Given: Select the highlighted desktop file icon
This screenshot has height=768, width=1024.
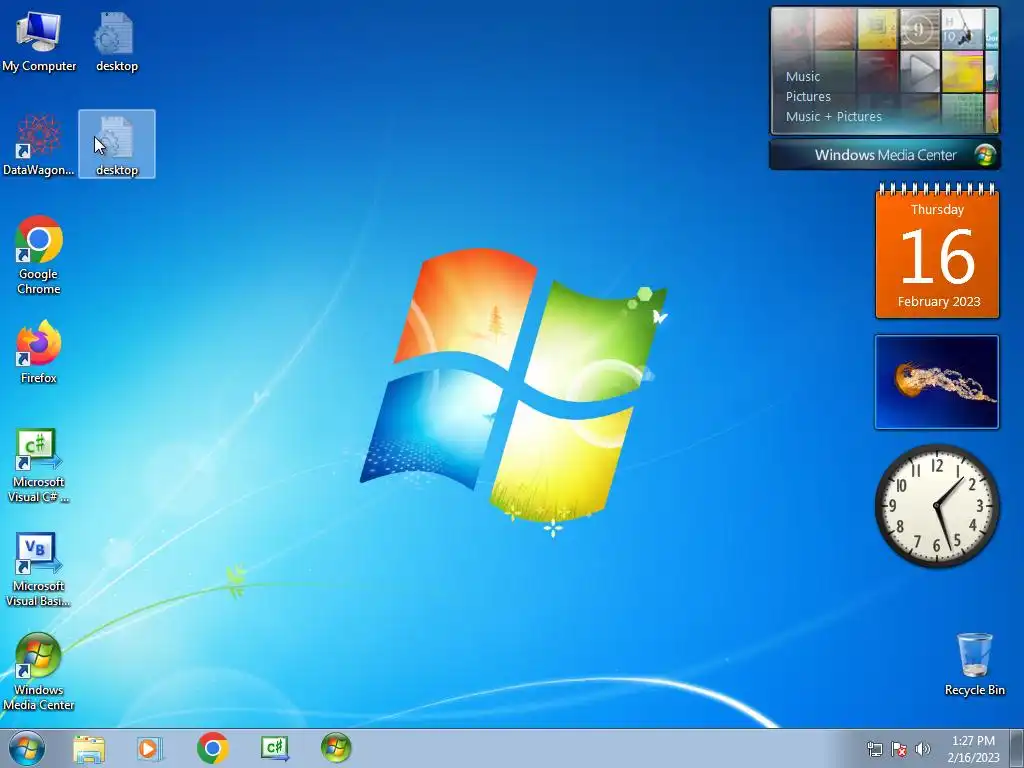Looking at the screenshot, I should 116,144.
